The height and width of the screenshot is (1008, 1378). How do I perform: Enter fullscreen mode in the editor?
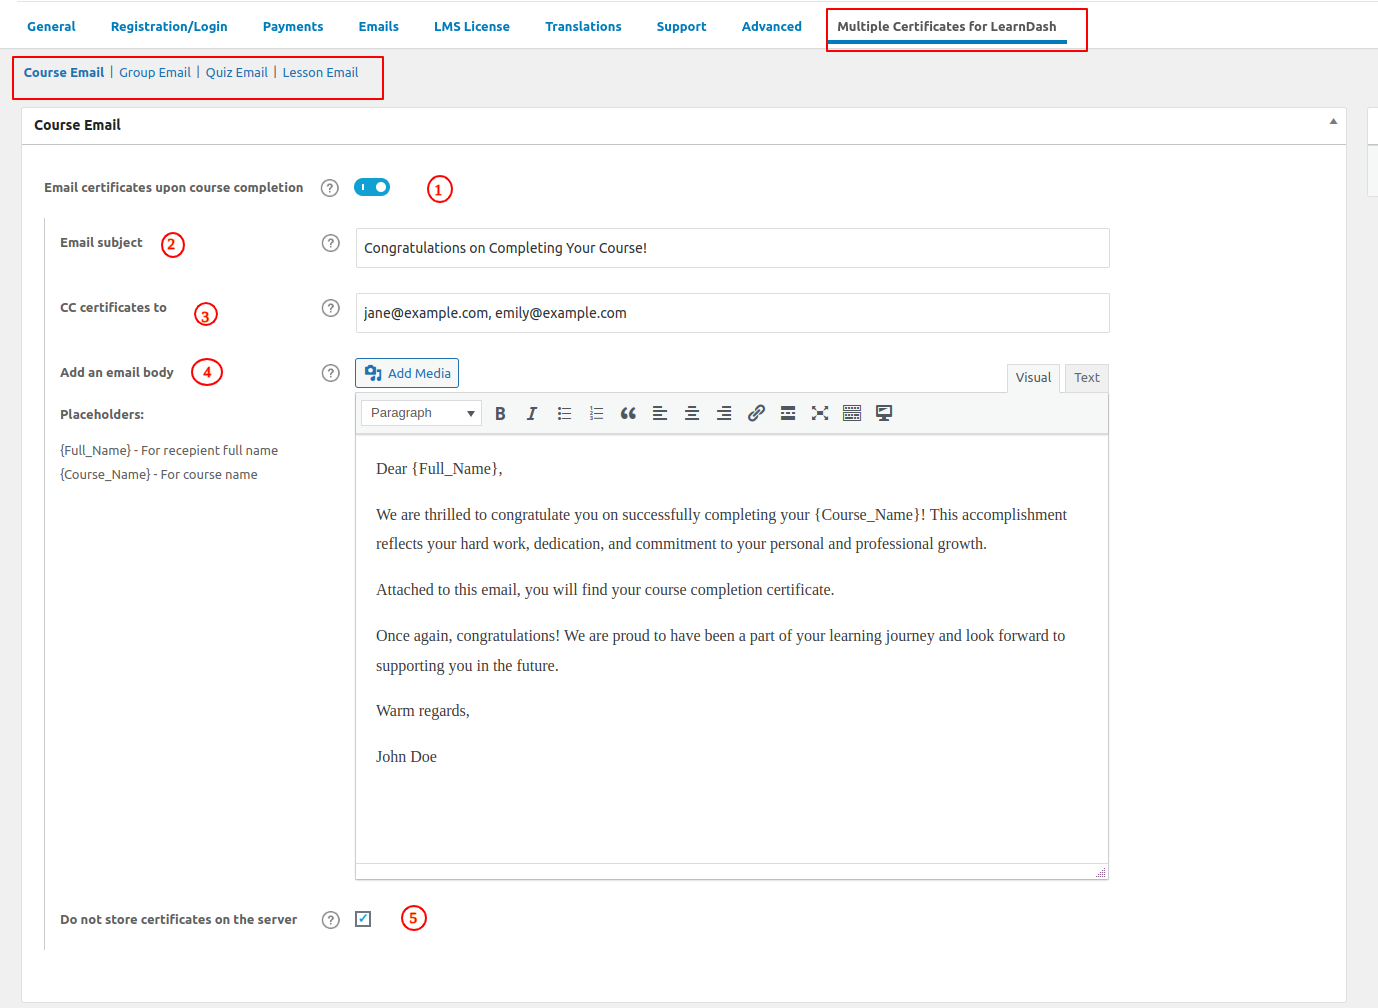point(820,412)
